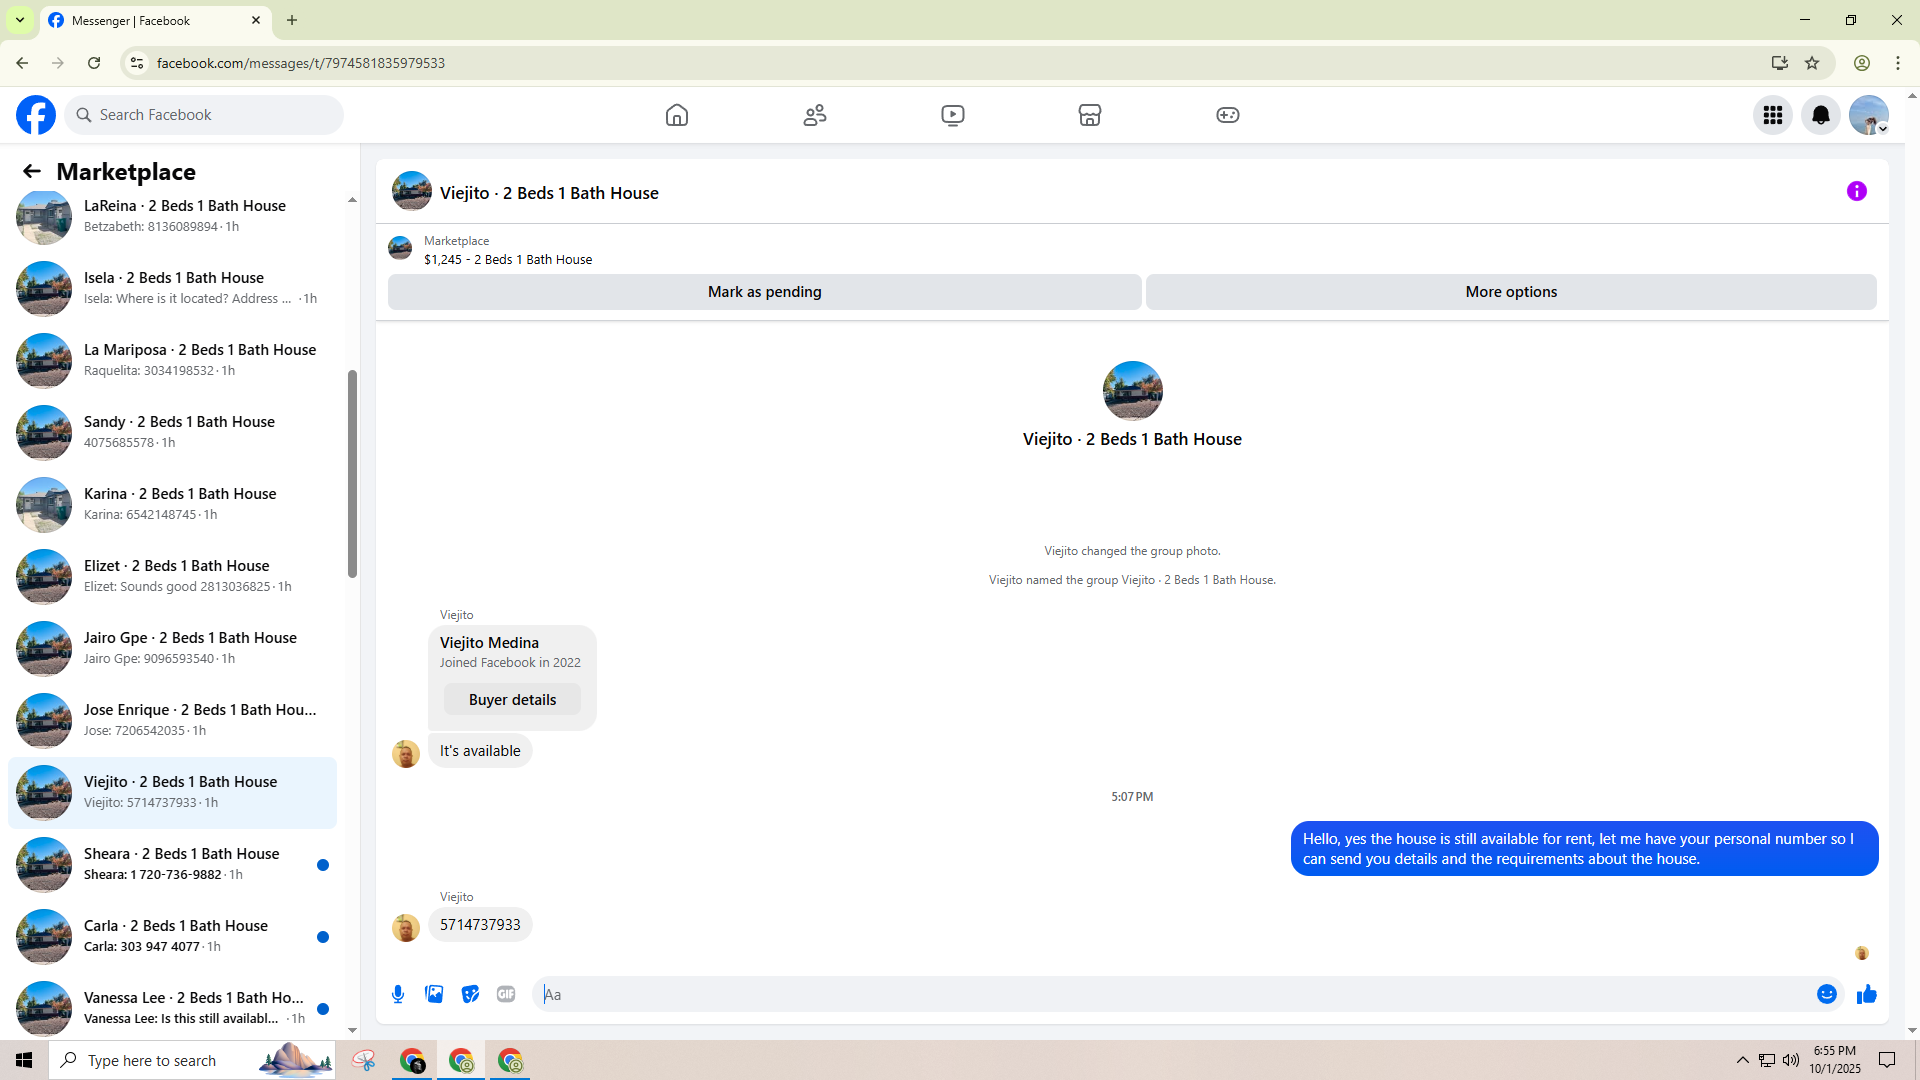The height and width of the screenshot is (1080, 1920).
Task: Click the 5714737933 phone number message
Action: [x=480, y=925]
